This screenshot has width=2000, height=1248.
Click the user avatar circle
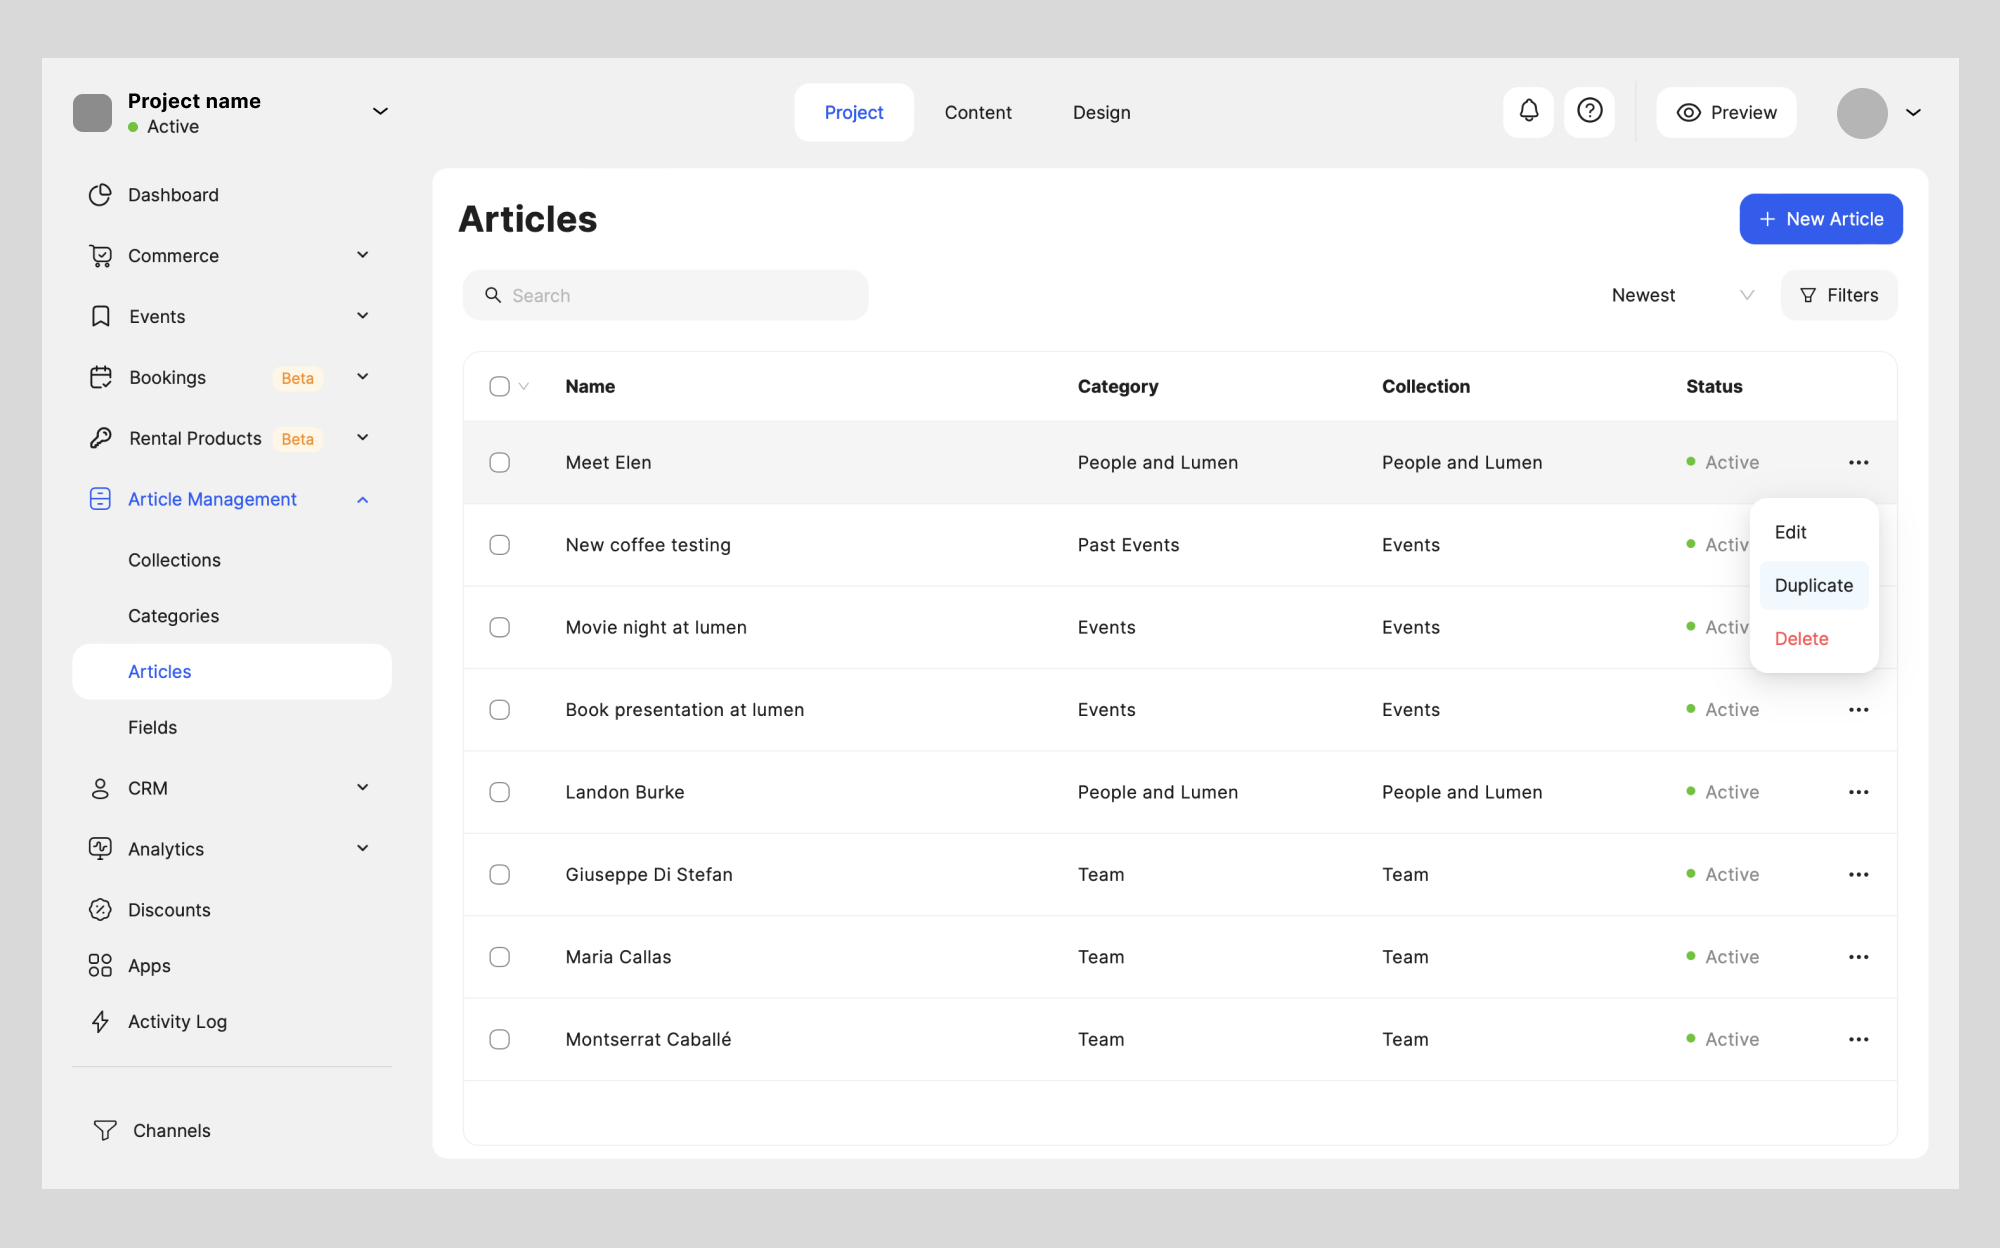(x=1862, y=113)
